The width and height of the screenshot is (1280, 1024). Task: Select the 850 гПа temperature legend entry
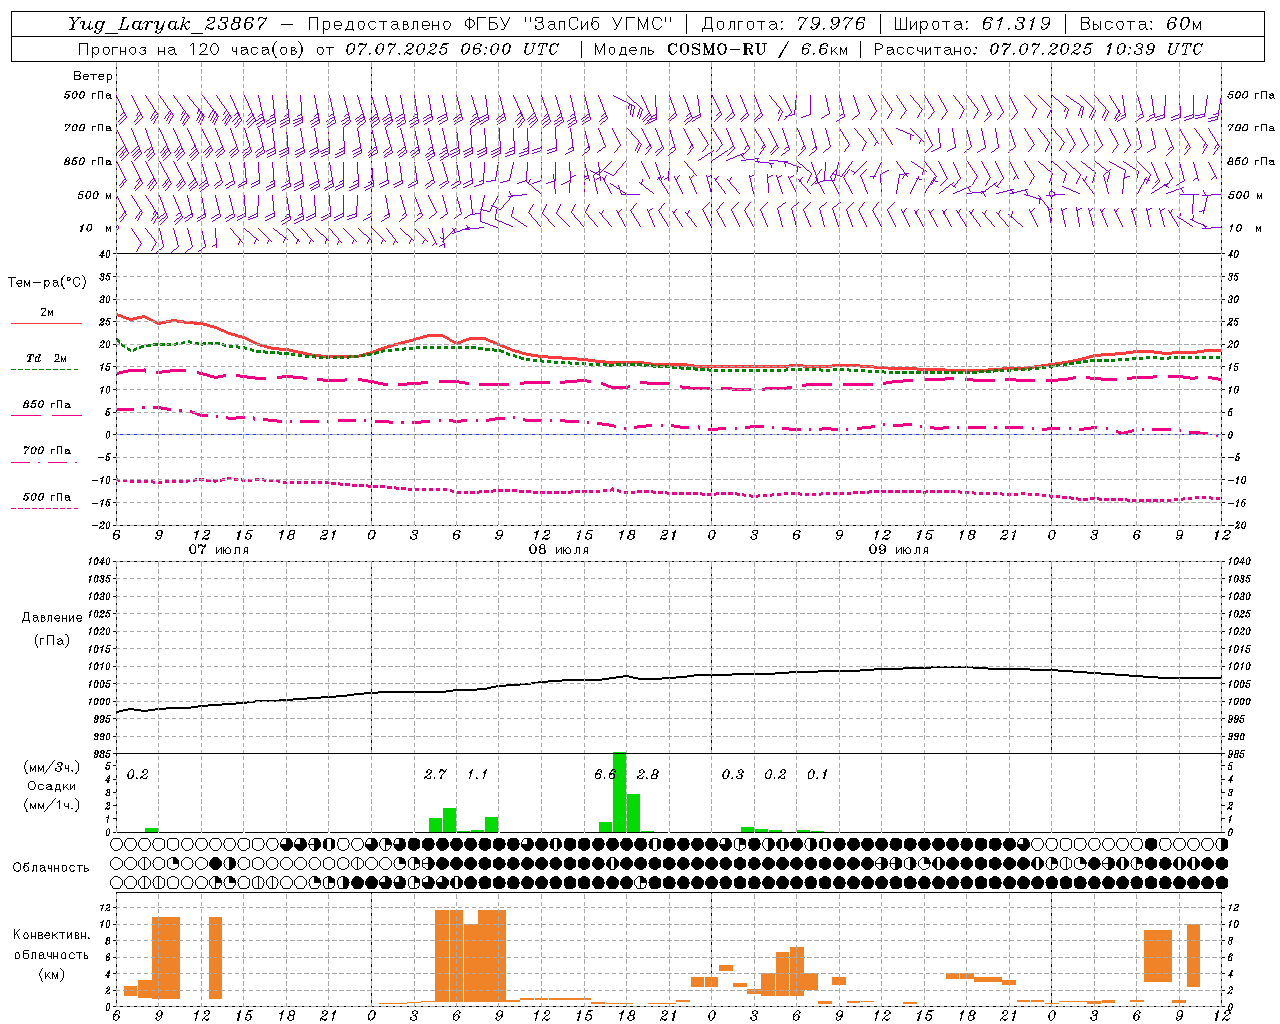(x=46, y=405)
